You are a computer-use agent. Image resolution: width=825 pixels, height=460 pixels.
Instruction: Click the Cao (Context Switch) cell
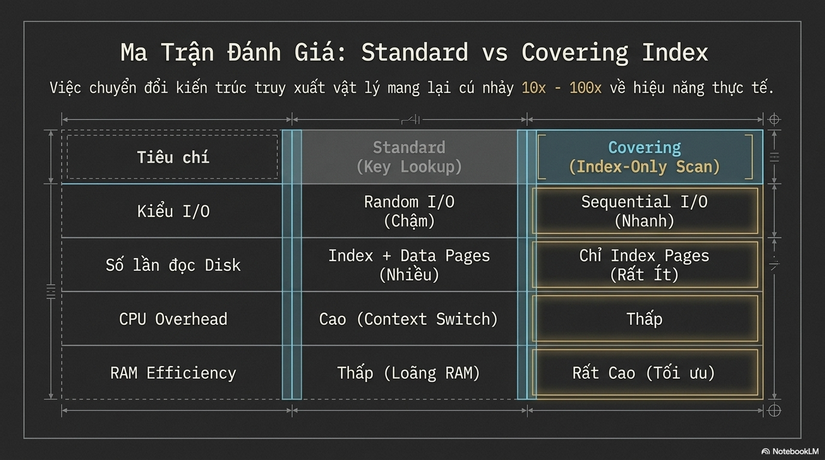[409, 319]
